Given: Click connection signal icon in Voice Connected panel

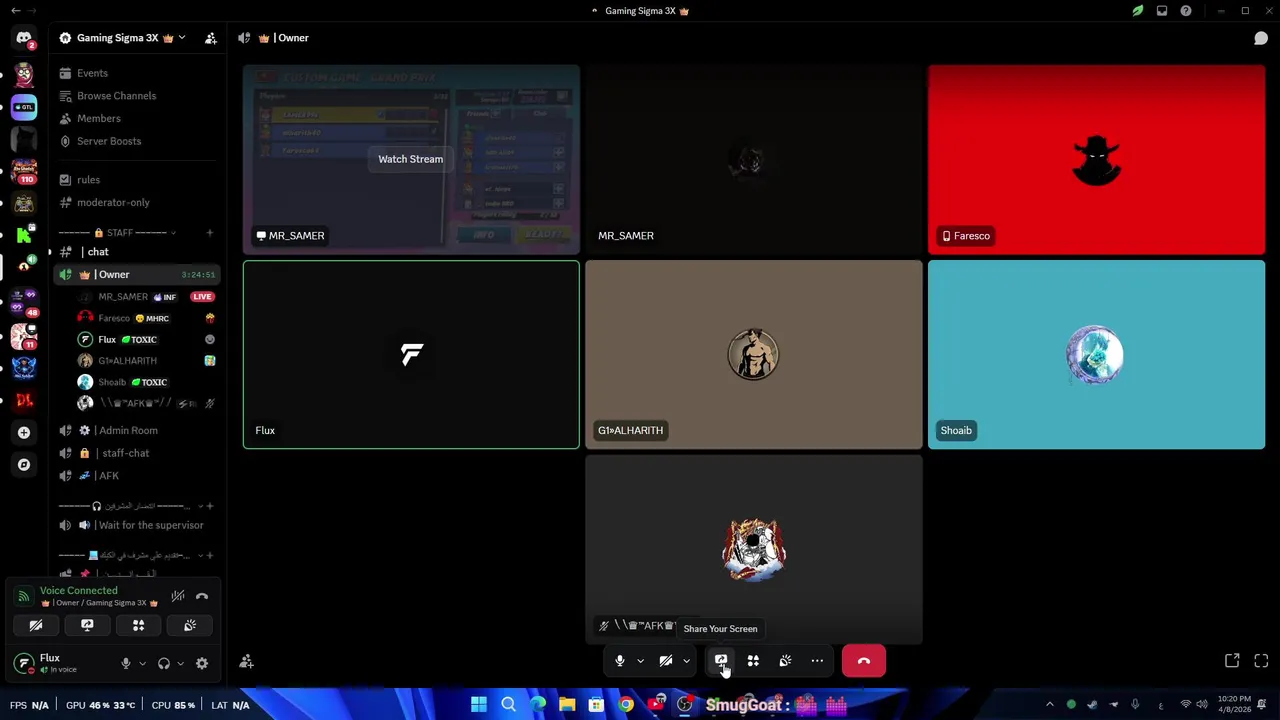Looking at the screenshot, I should (24, 596).
